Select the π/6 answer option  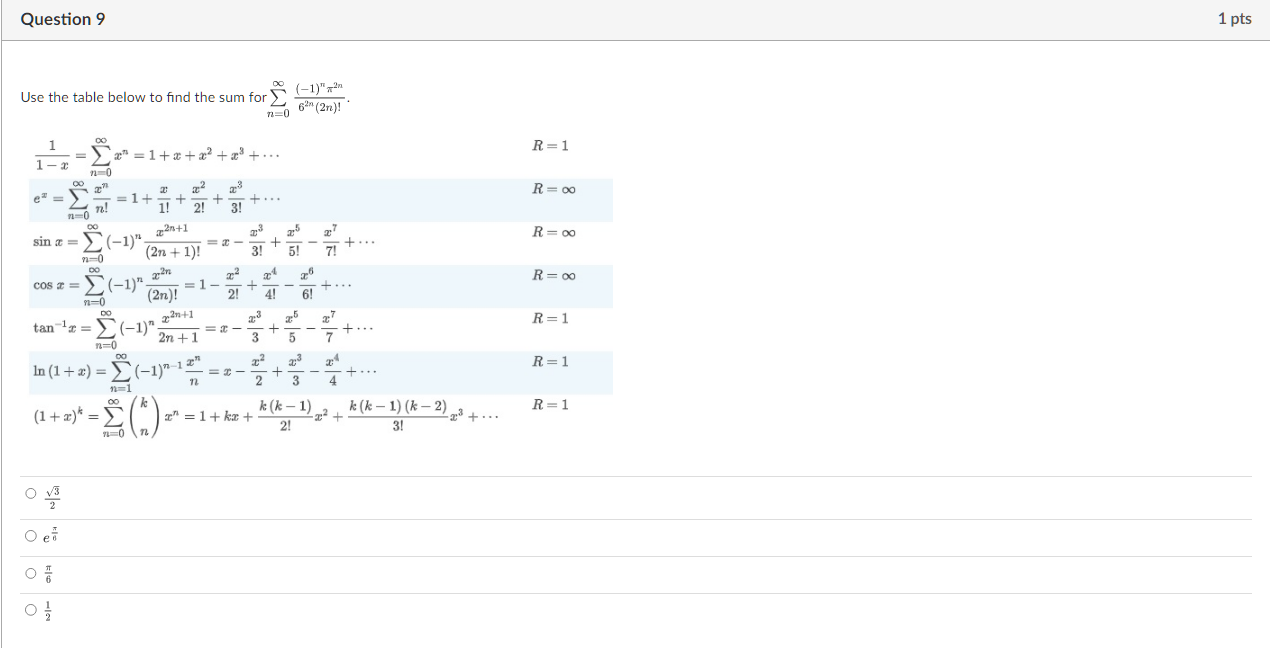[31, 571]
